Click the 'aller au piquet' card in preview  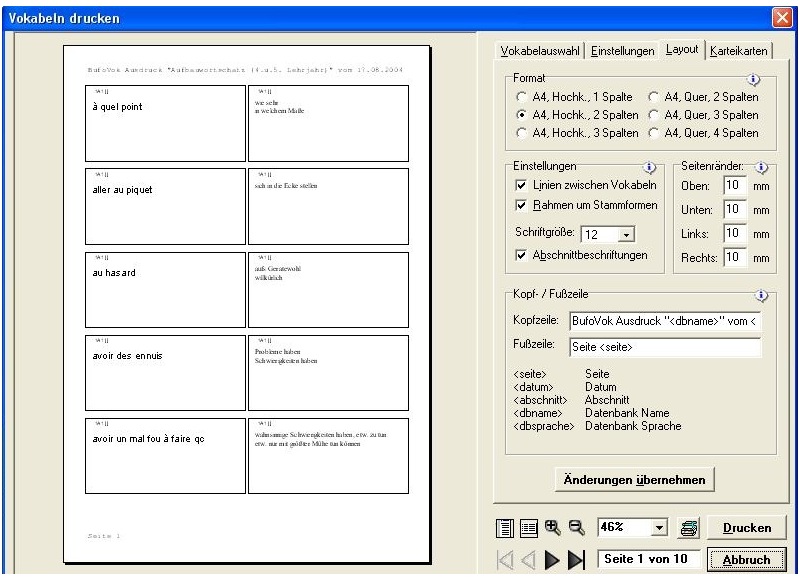click(x=165, y=207)
